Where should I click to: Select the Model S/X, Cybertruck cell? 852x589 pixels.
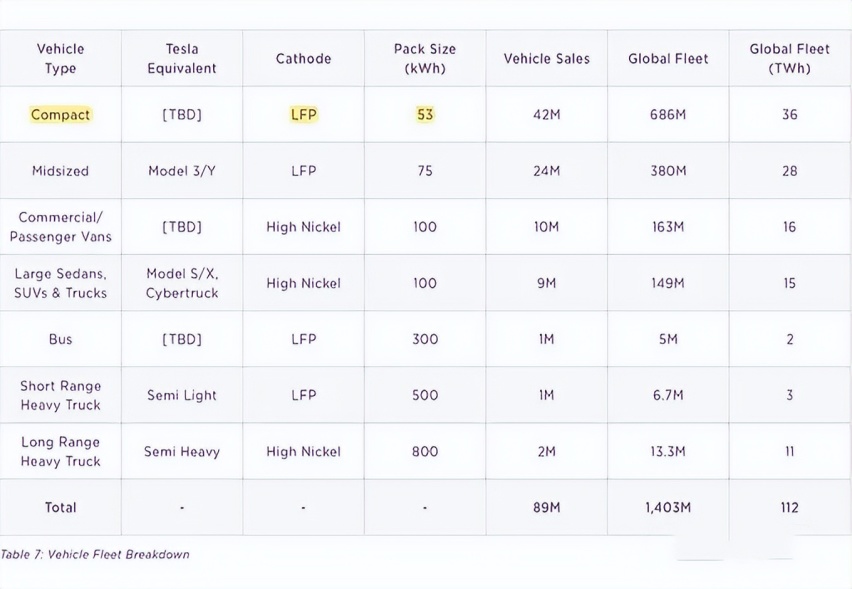181,283
